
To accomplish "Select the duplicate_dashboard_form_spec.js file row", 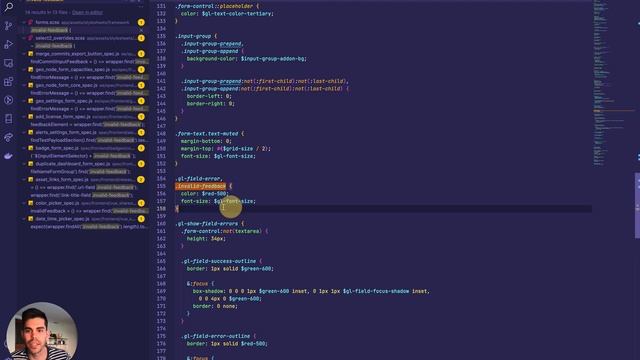I will pos(84,164).
